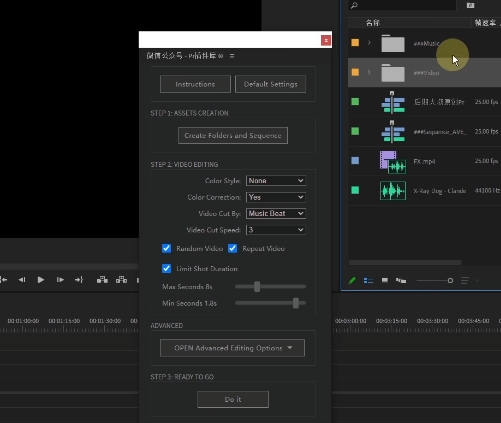Open the Color Style dropdown
Viewport: 501px width, 423px height.
(276, 181)
